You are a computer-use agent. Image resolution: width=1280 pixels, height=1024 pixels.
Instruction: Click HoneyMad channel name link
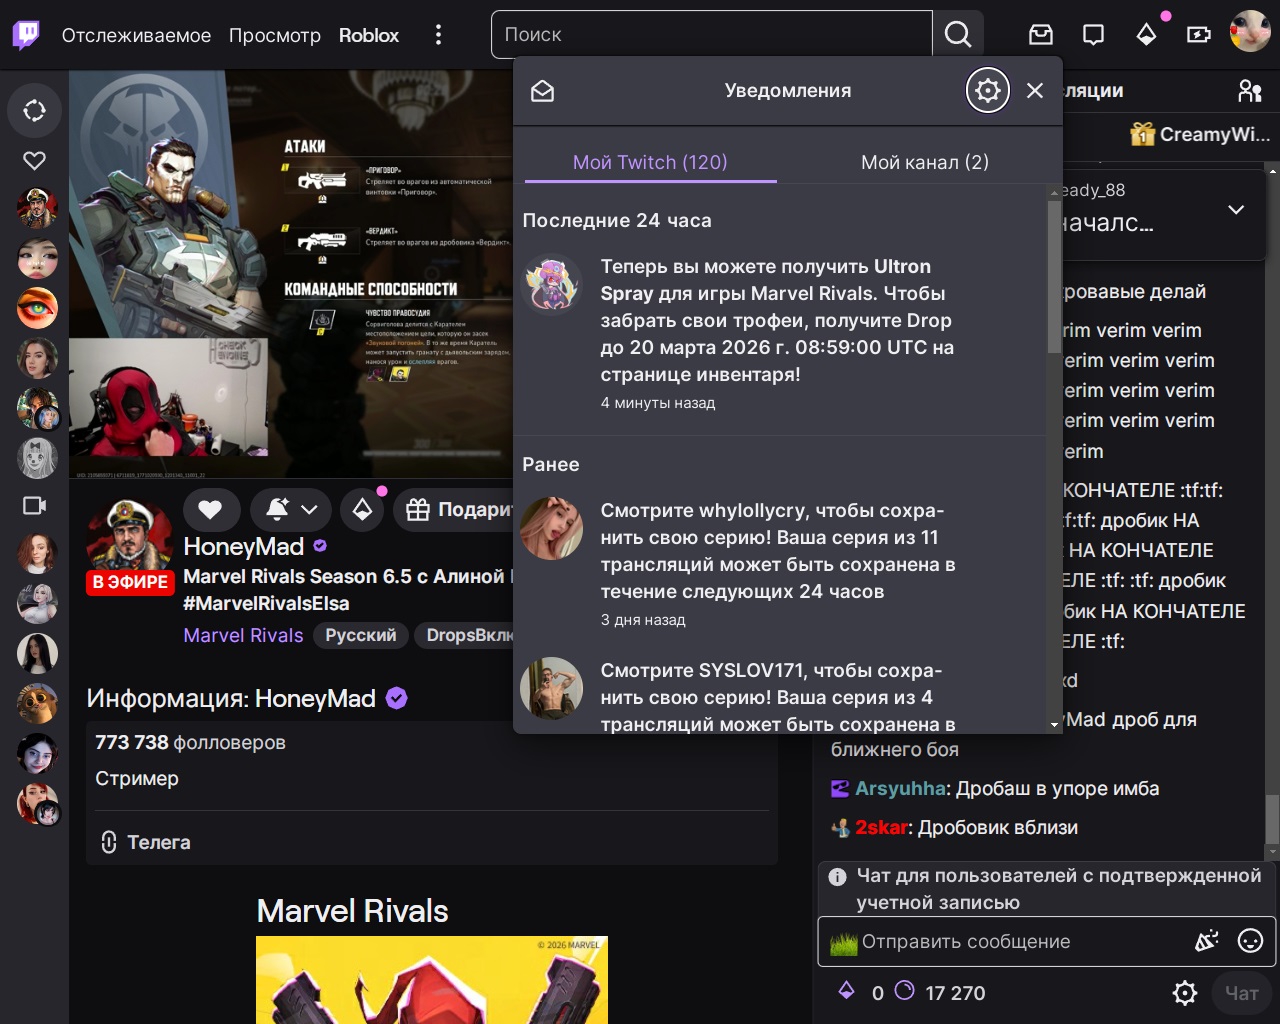coord(244,547)
